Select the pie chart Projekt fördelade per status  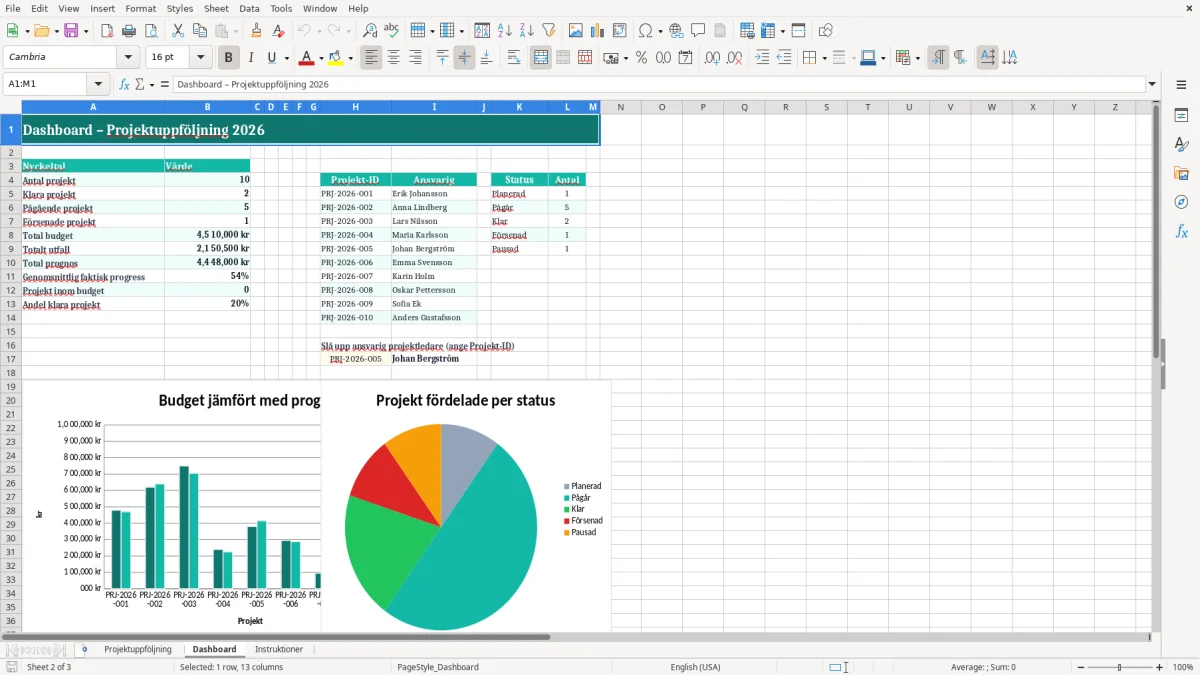(466, 505)
